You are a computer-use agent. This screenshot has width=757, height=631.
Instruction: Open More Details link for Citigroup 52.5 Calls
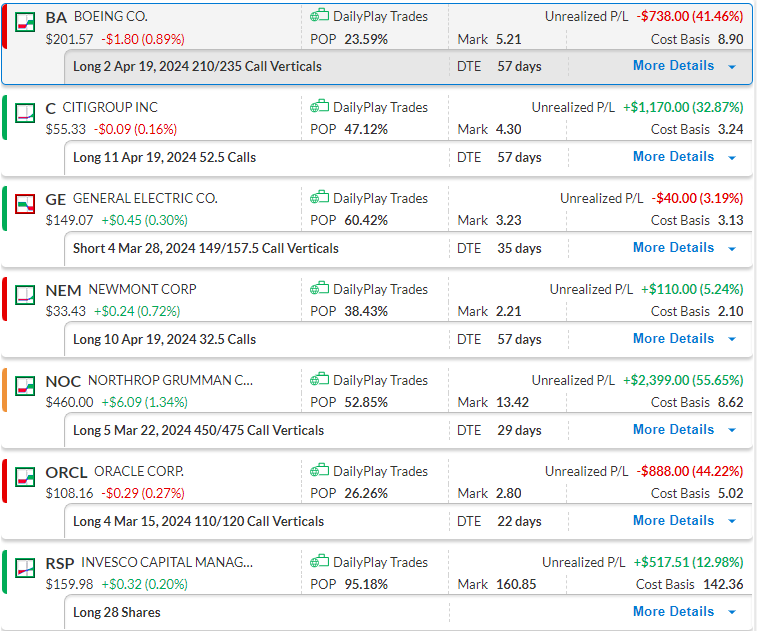point(673,156)
